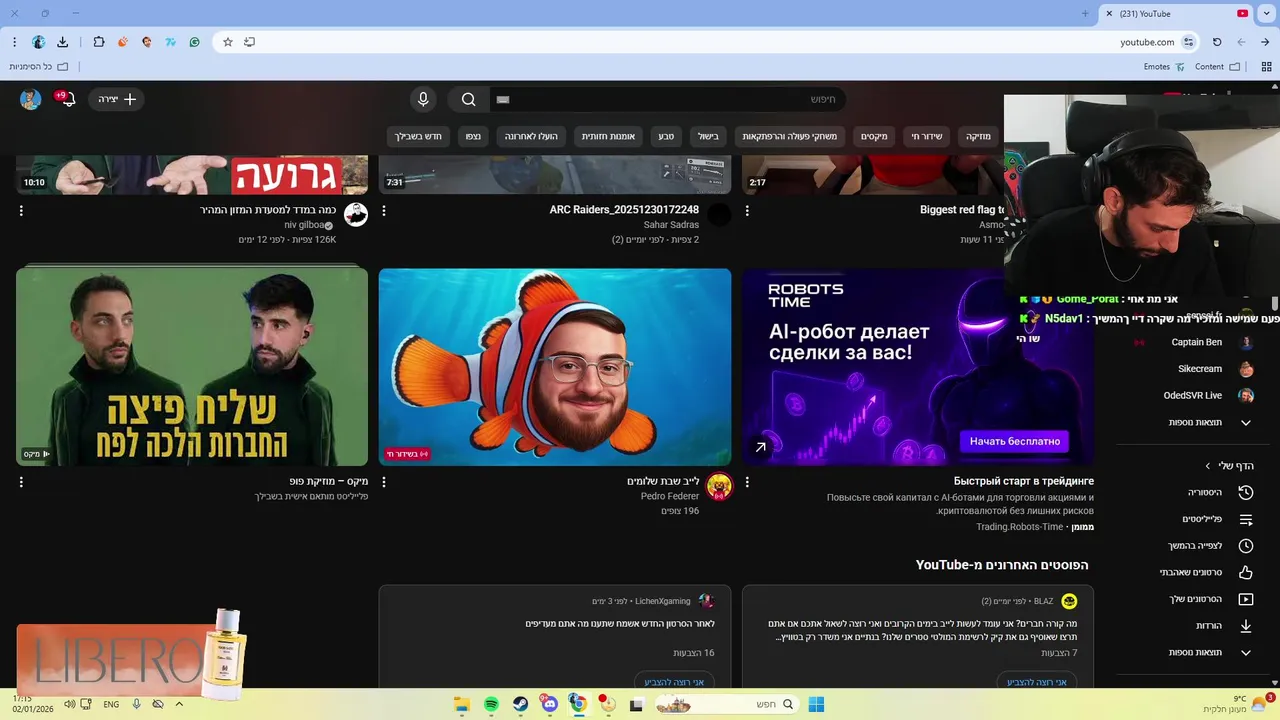
Task: Vote on the BLAZ poll post
Action: tap(1036, 682)
